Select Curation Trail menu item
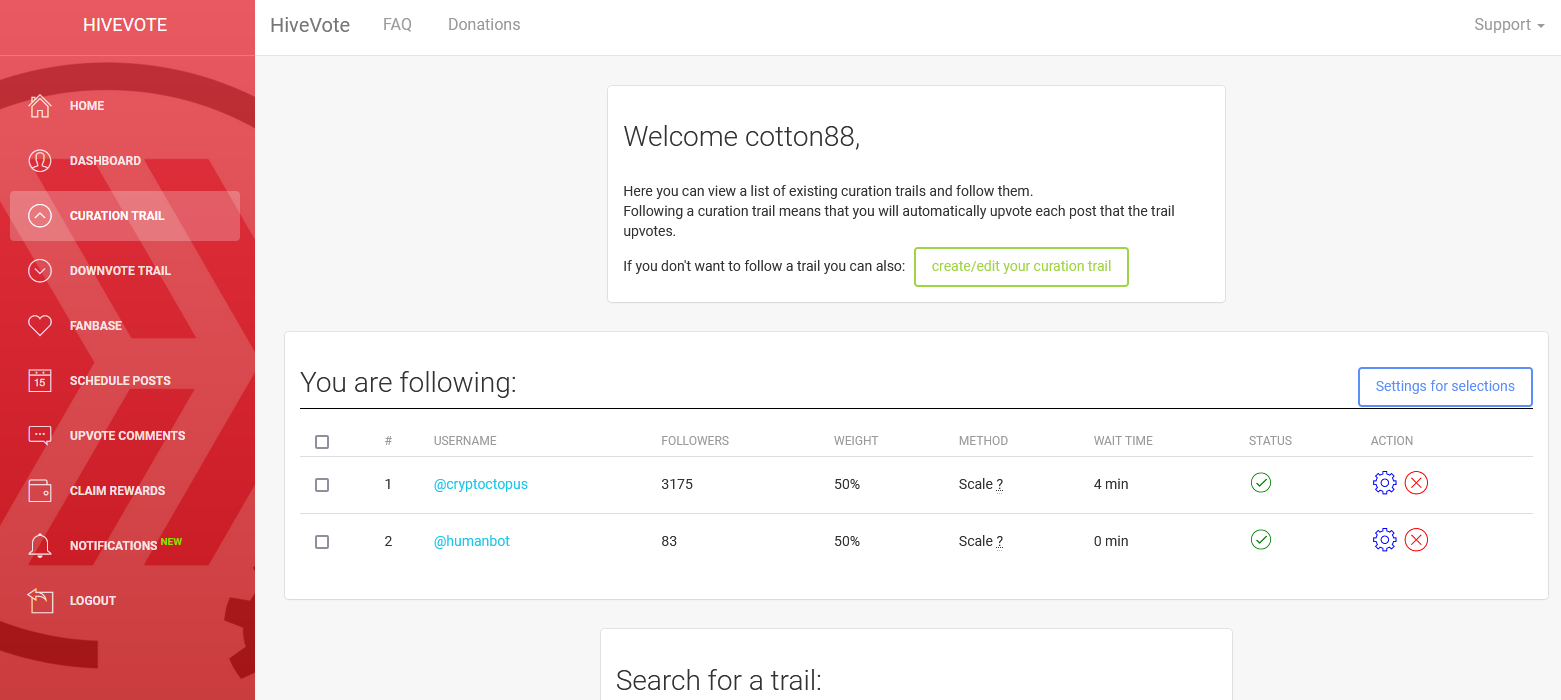This screenshot has width=1561, height=700. (x=125, y=216)
